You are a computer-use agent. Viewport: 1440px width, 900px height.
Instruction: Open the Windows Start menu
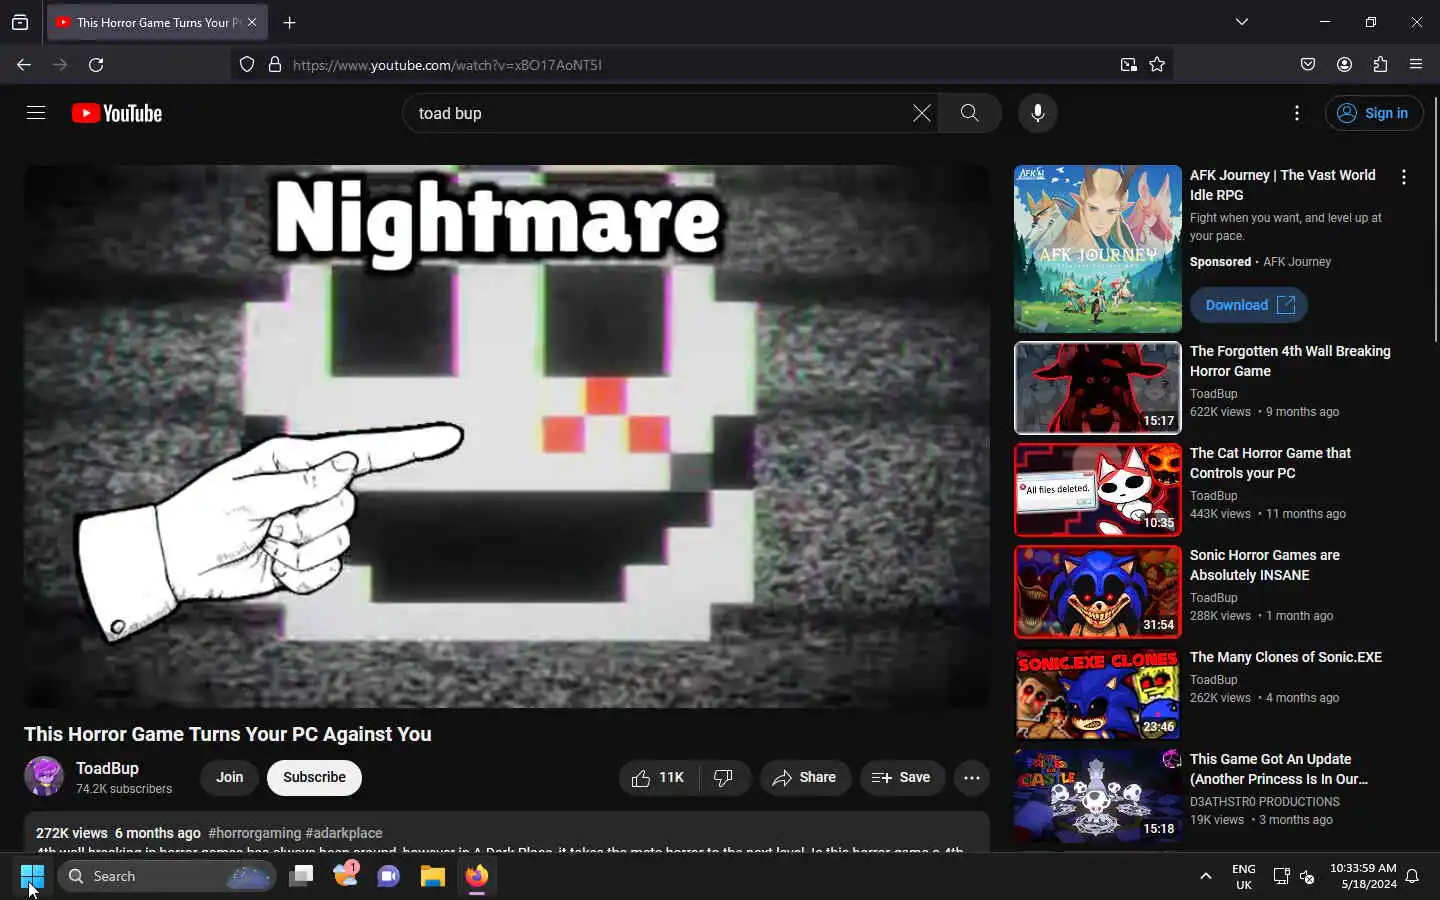coord(32,876)
